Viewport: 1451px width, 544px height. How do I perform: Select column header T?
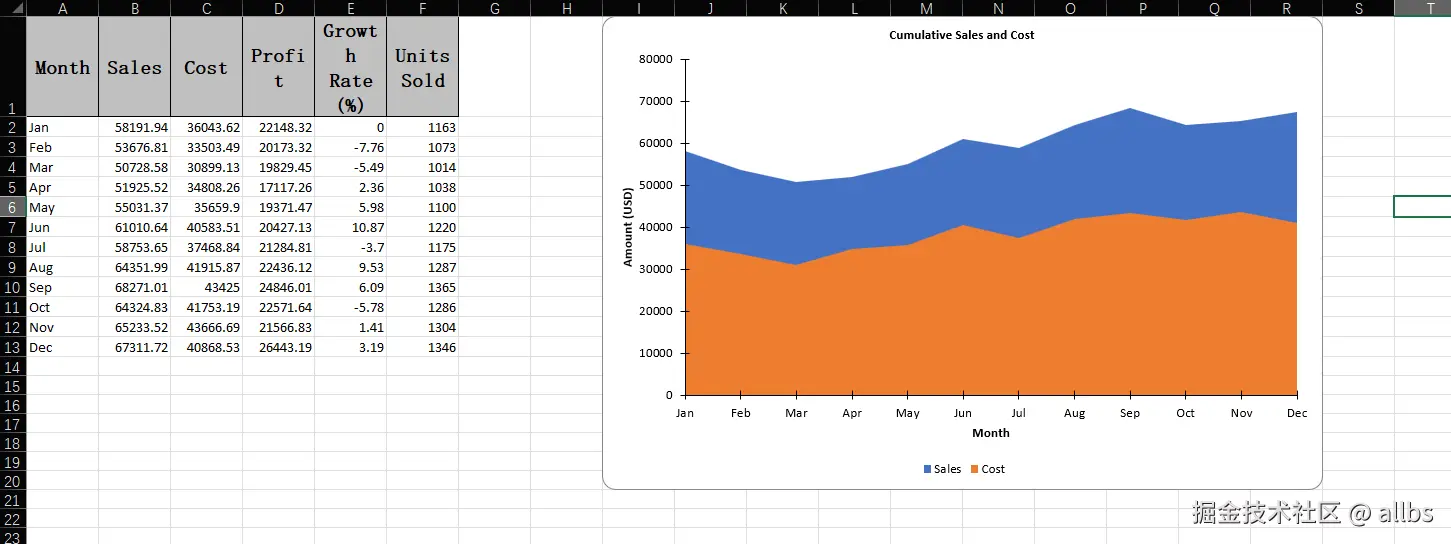[1422, 8]
